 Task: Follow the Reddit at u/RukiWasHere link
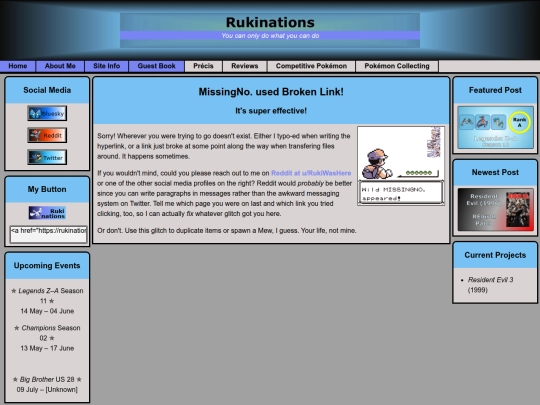[x=311, y=173]
